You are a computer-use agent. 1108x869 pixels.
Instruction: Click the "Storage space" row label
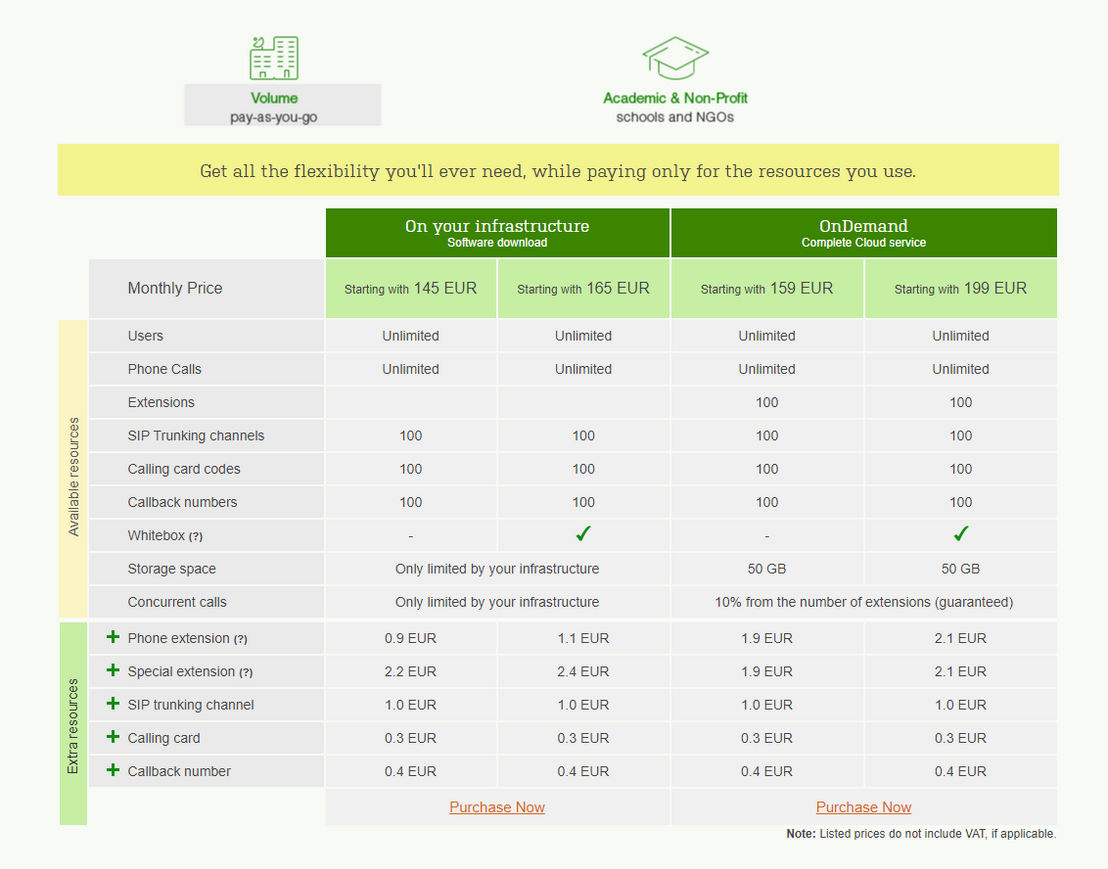(x=172, y=569)
